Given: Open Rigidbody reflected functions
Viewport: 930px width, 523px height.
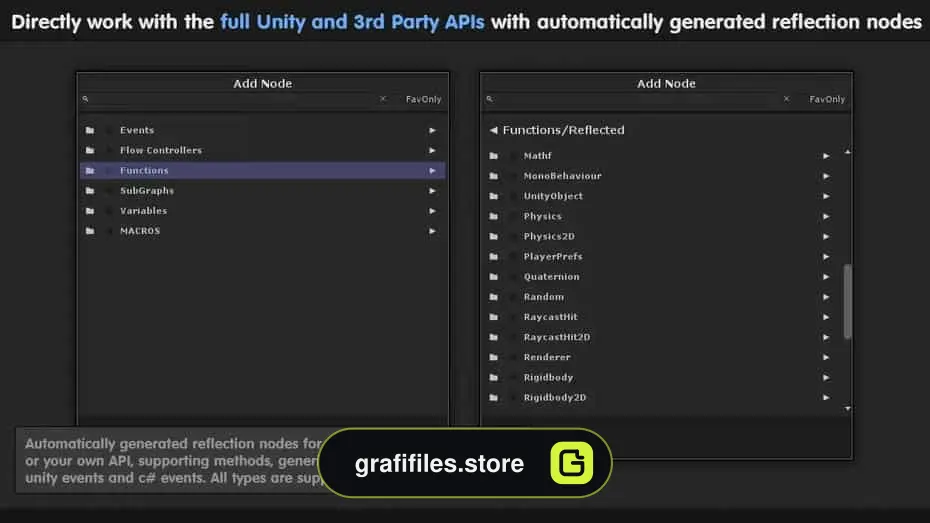Looking at the screenshot, I should click(661, 378).
